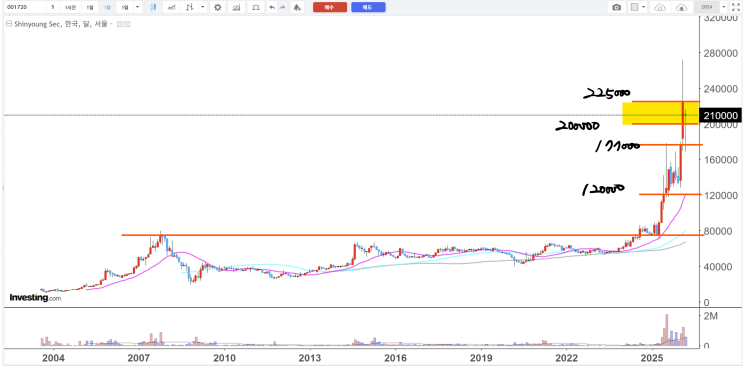Toggle small square beside the chart title
Image resolution: width=743 pixels, height=366 pixels.
(119, 25)
